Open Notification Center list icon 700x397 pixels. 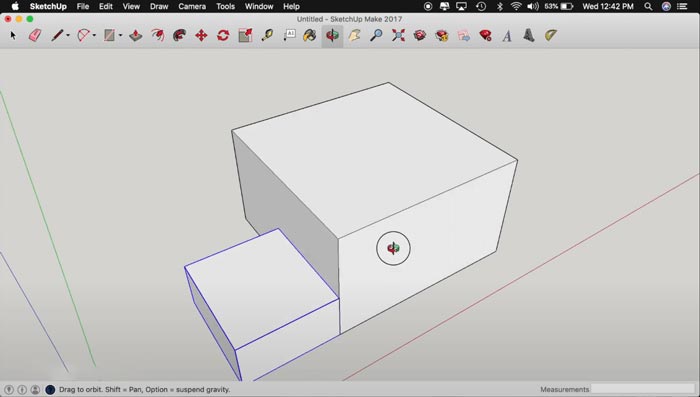(x=682, y=6)
